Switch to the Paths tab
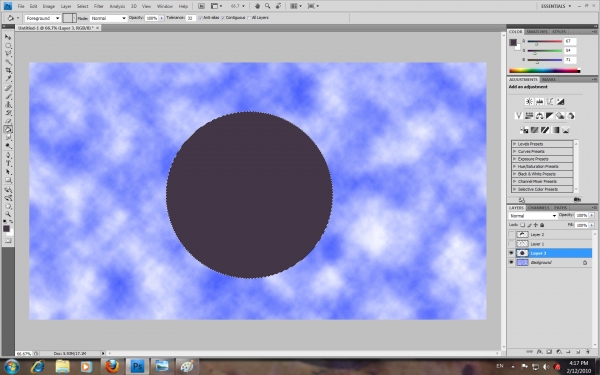Screen dimensions: 600x375 coord(560,208)
